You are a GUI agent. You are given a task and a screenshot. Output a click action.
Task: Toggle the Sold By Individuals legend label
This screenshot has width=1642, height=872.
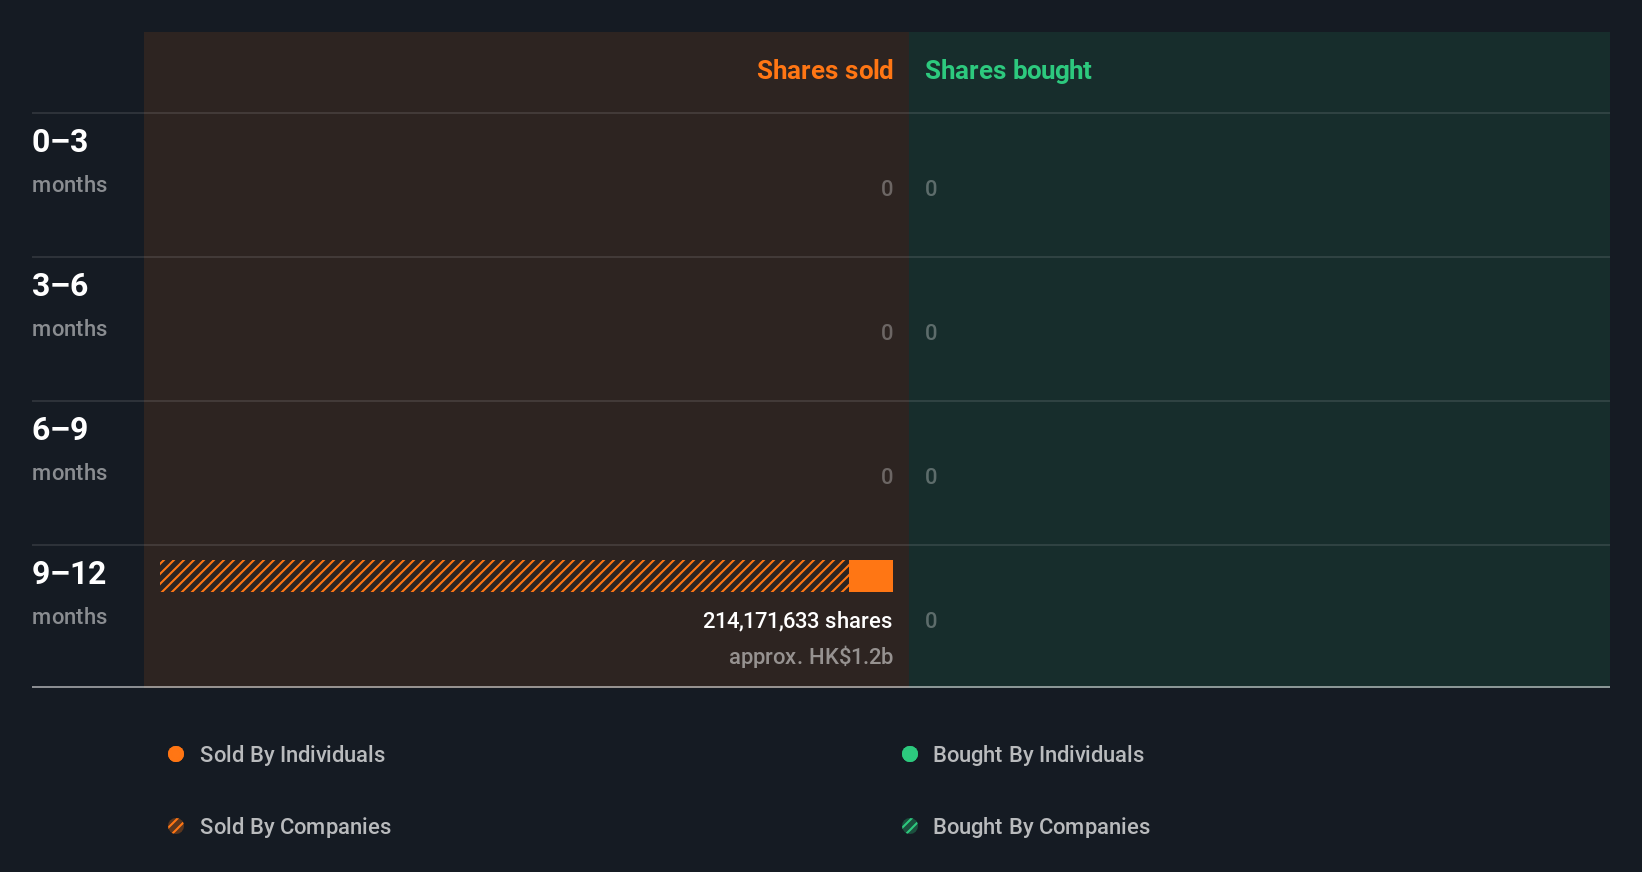[x=292, y=755]
